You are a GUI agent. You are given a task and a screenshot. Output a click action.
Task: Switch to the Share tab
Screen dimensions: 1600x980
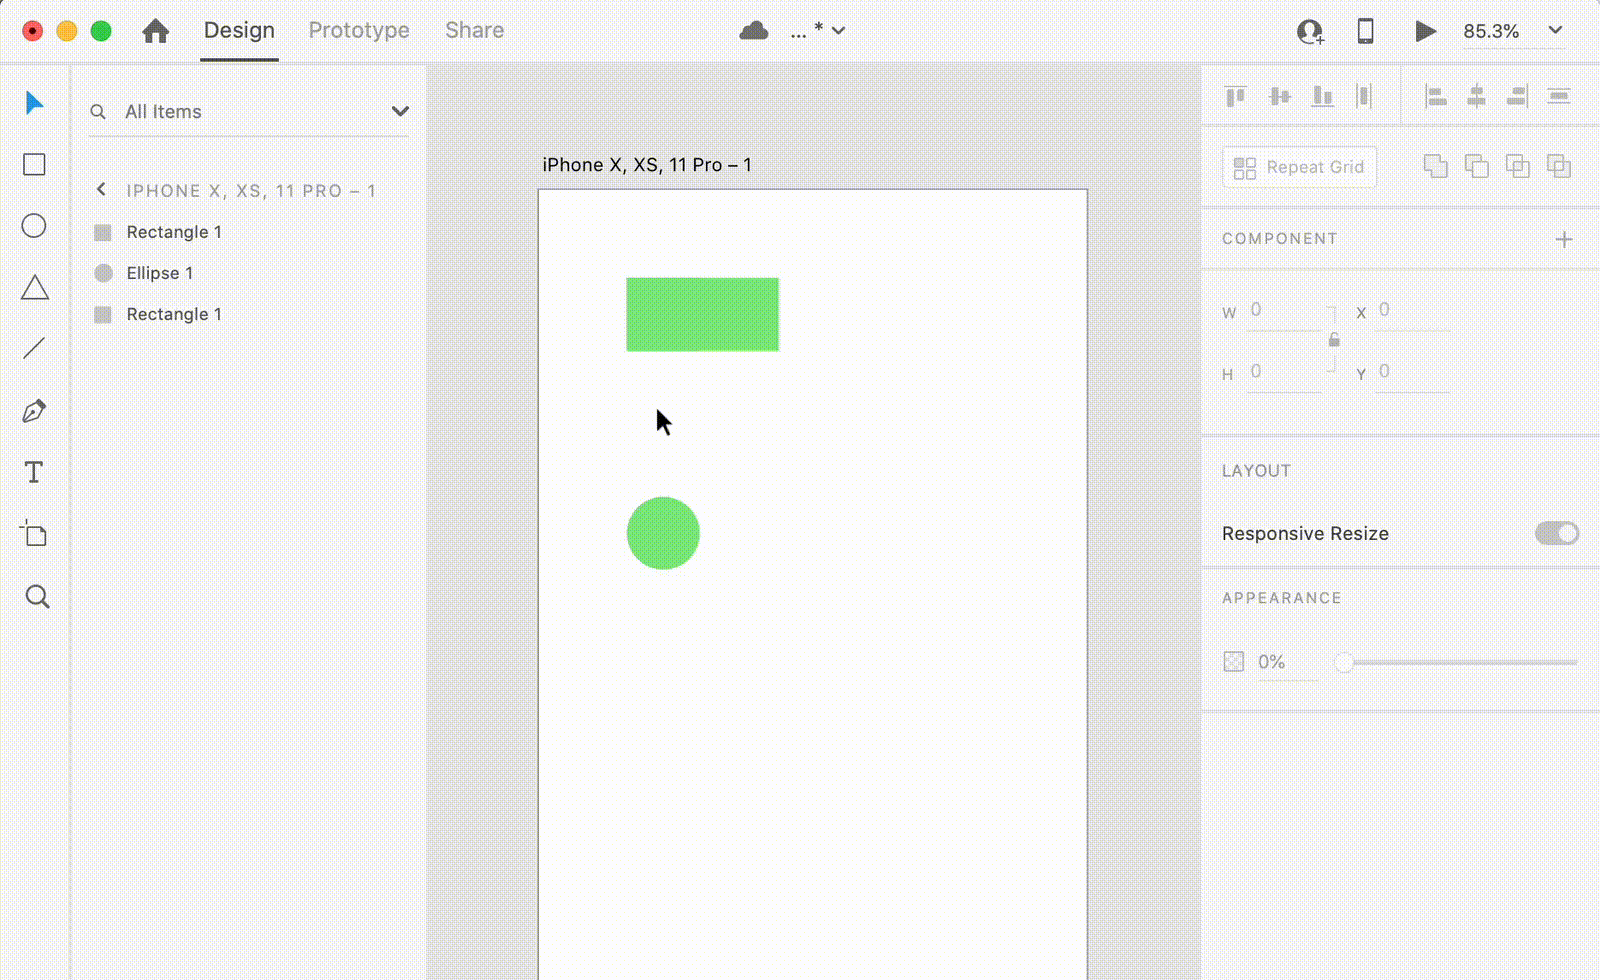click(474, 31)
